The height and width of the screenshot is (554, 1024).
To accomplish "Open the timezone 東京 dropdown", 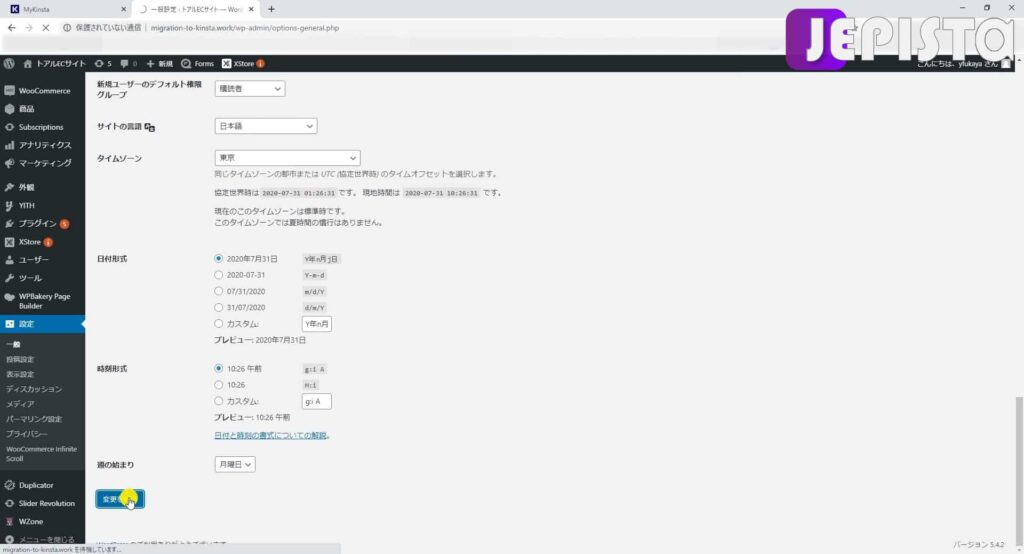I will click(x=287, y=158).
